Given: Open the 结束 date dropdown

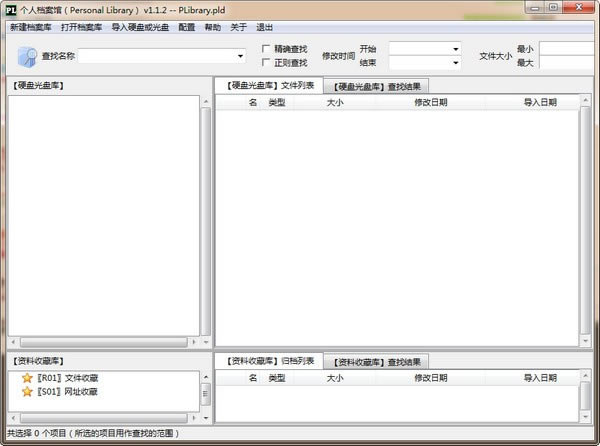Looking at the screenshot, I should 455,62.
